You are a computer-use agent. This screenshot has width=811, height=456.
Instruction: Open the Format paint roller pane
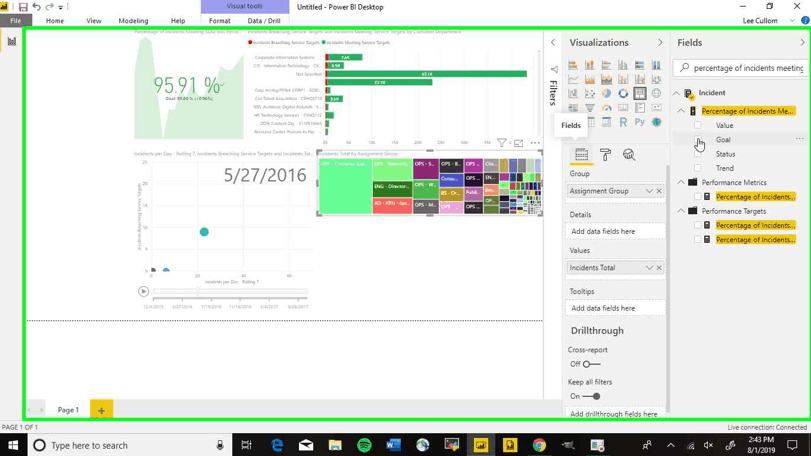(x=605, y=154)
